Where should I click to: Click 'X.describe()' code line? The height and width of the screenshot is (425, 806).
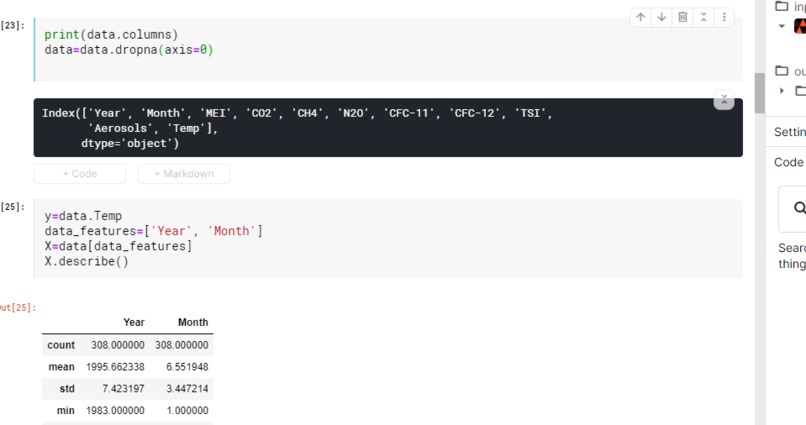pyautogui.click(x=86, y=261)
